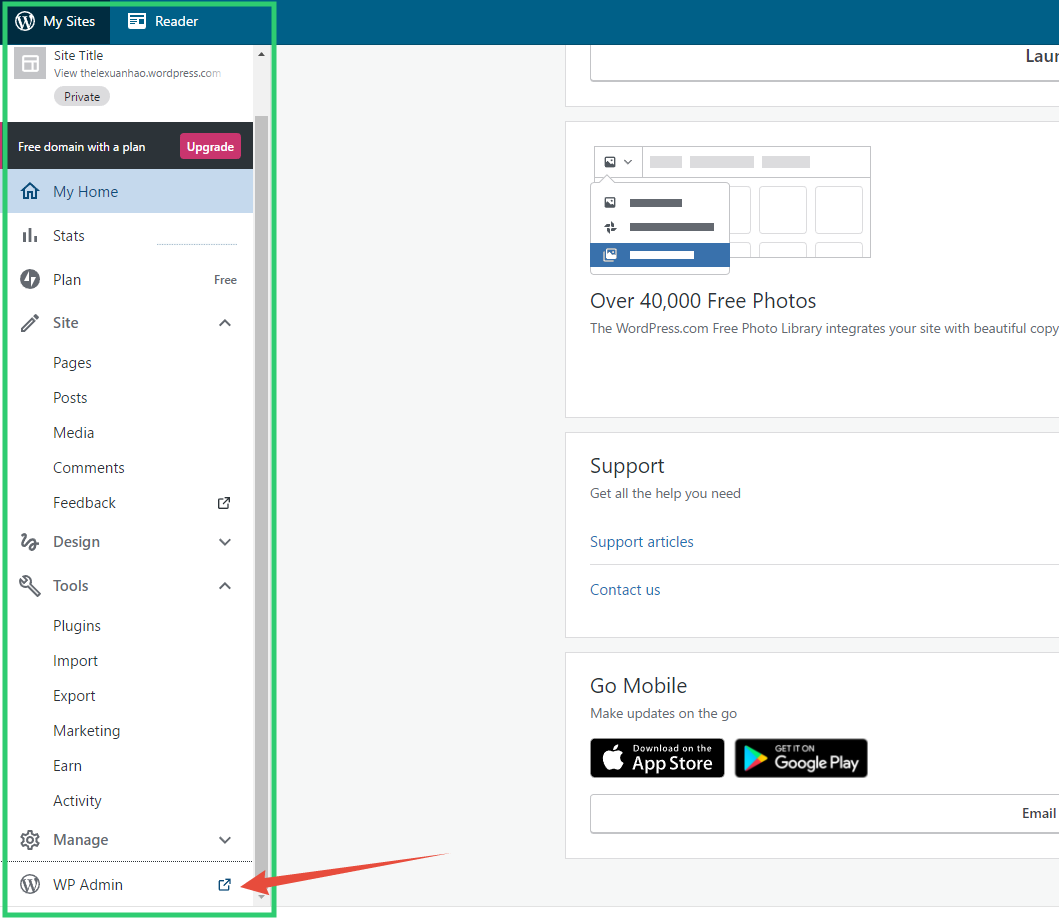The height and width of the screenshot is (919, 1059).
Task: Click the Free domain with a plan text
Action: (82, 147)
